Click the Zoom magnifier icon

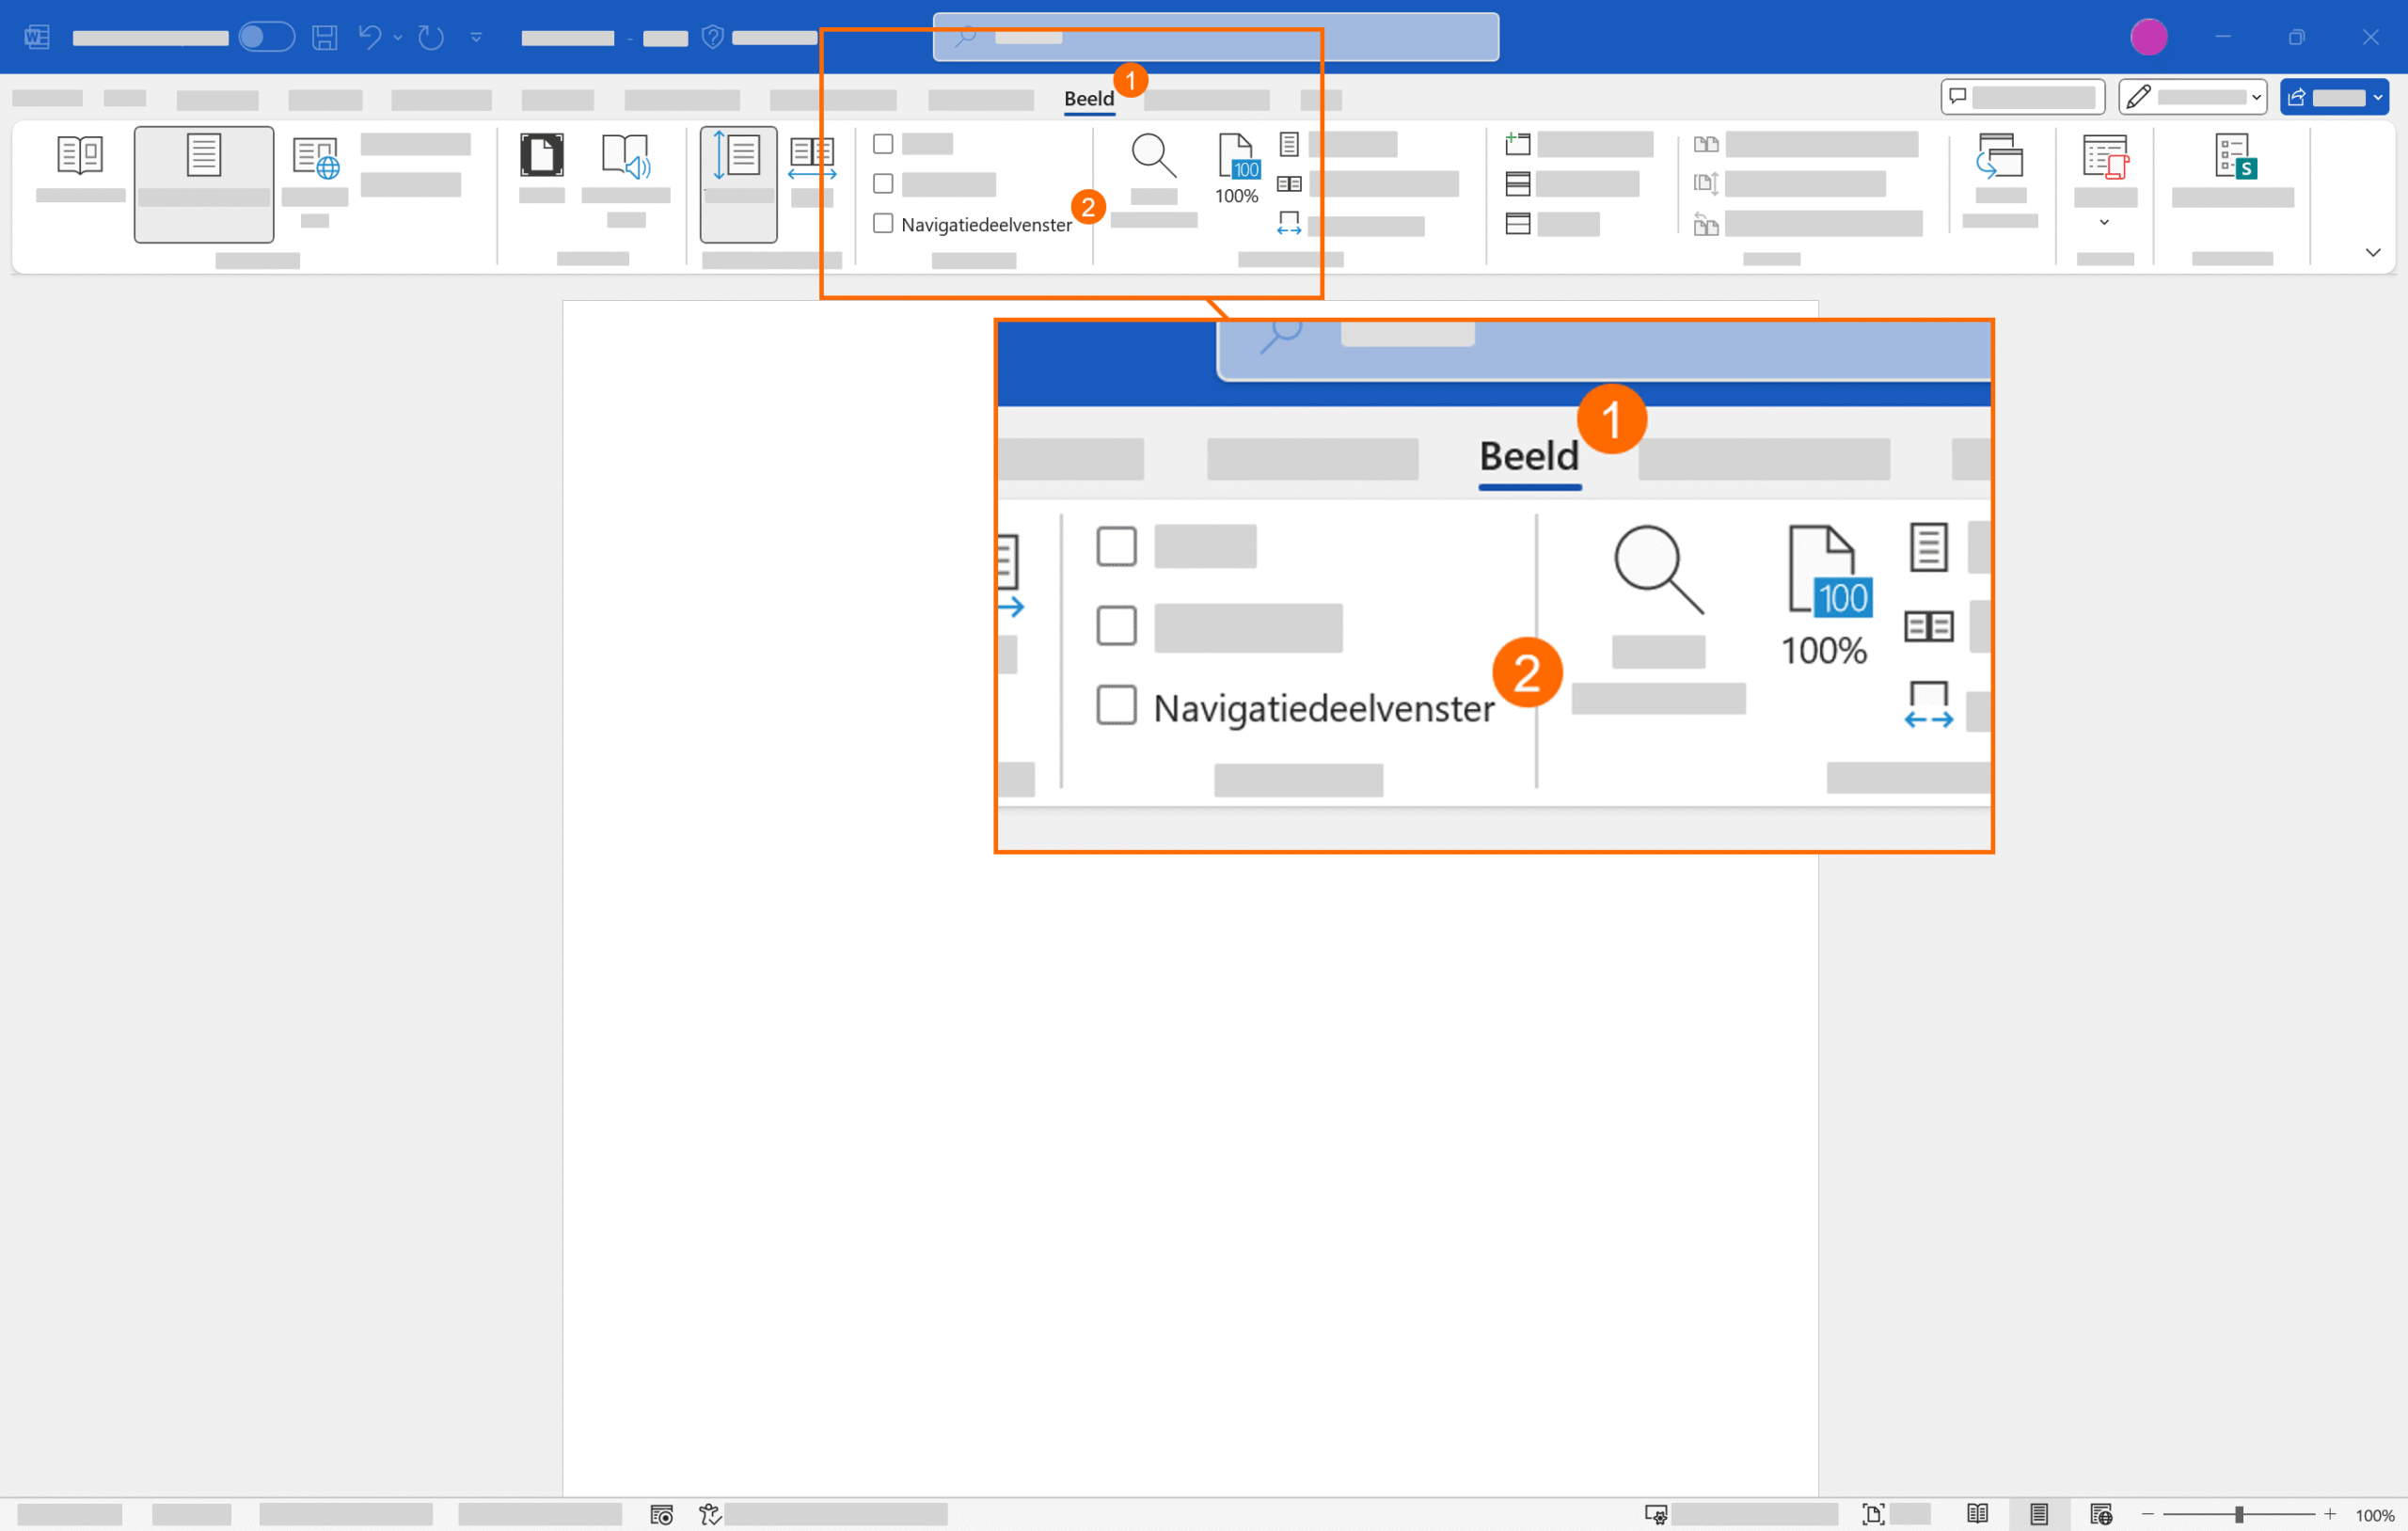coord(1154,155)
